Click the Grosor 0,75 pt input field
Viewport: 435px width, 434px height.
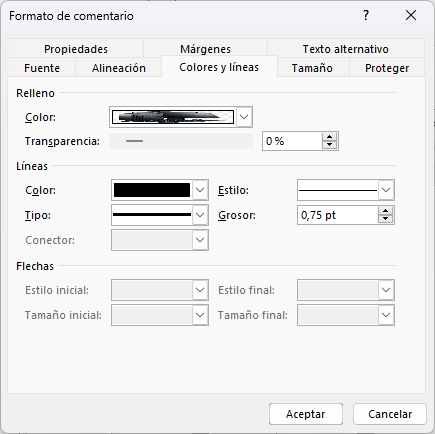coord(337,215)
